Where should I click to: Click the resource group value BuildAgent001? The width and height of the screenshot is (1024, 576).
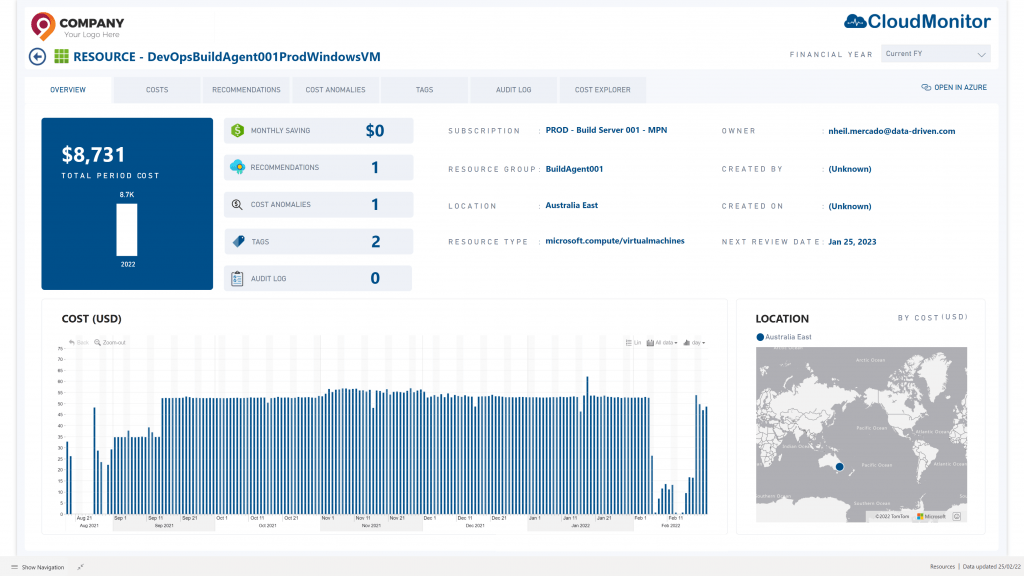pyautogui.click(x=574, y=168)
